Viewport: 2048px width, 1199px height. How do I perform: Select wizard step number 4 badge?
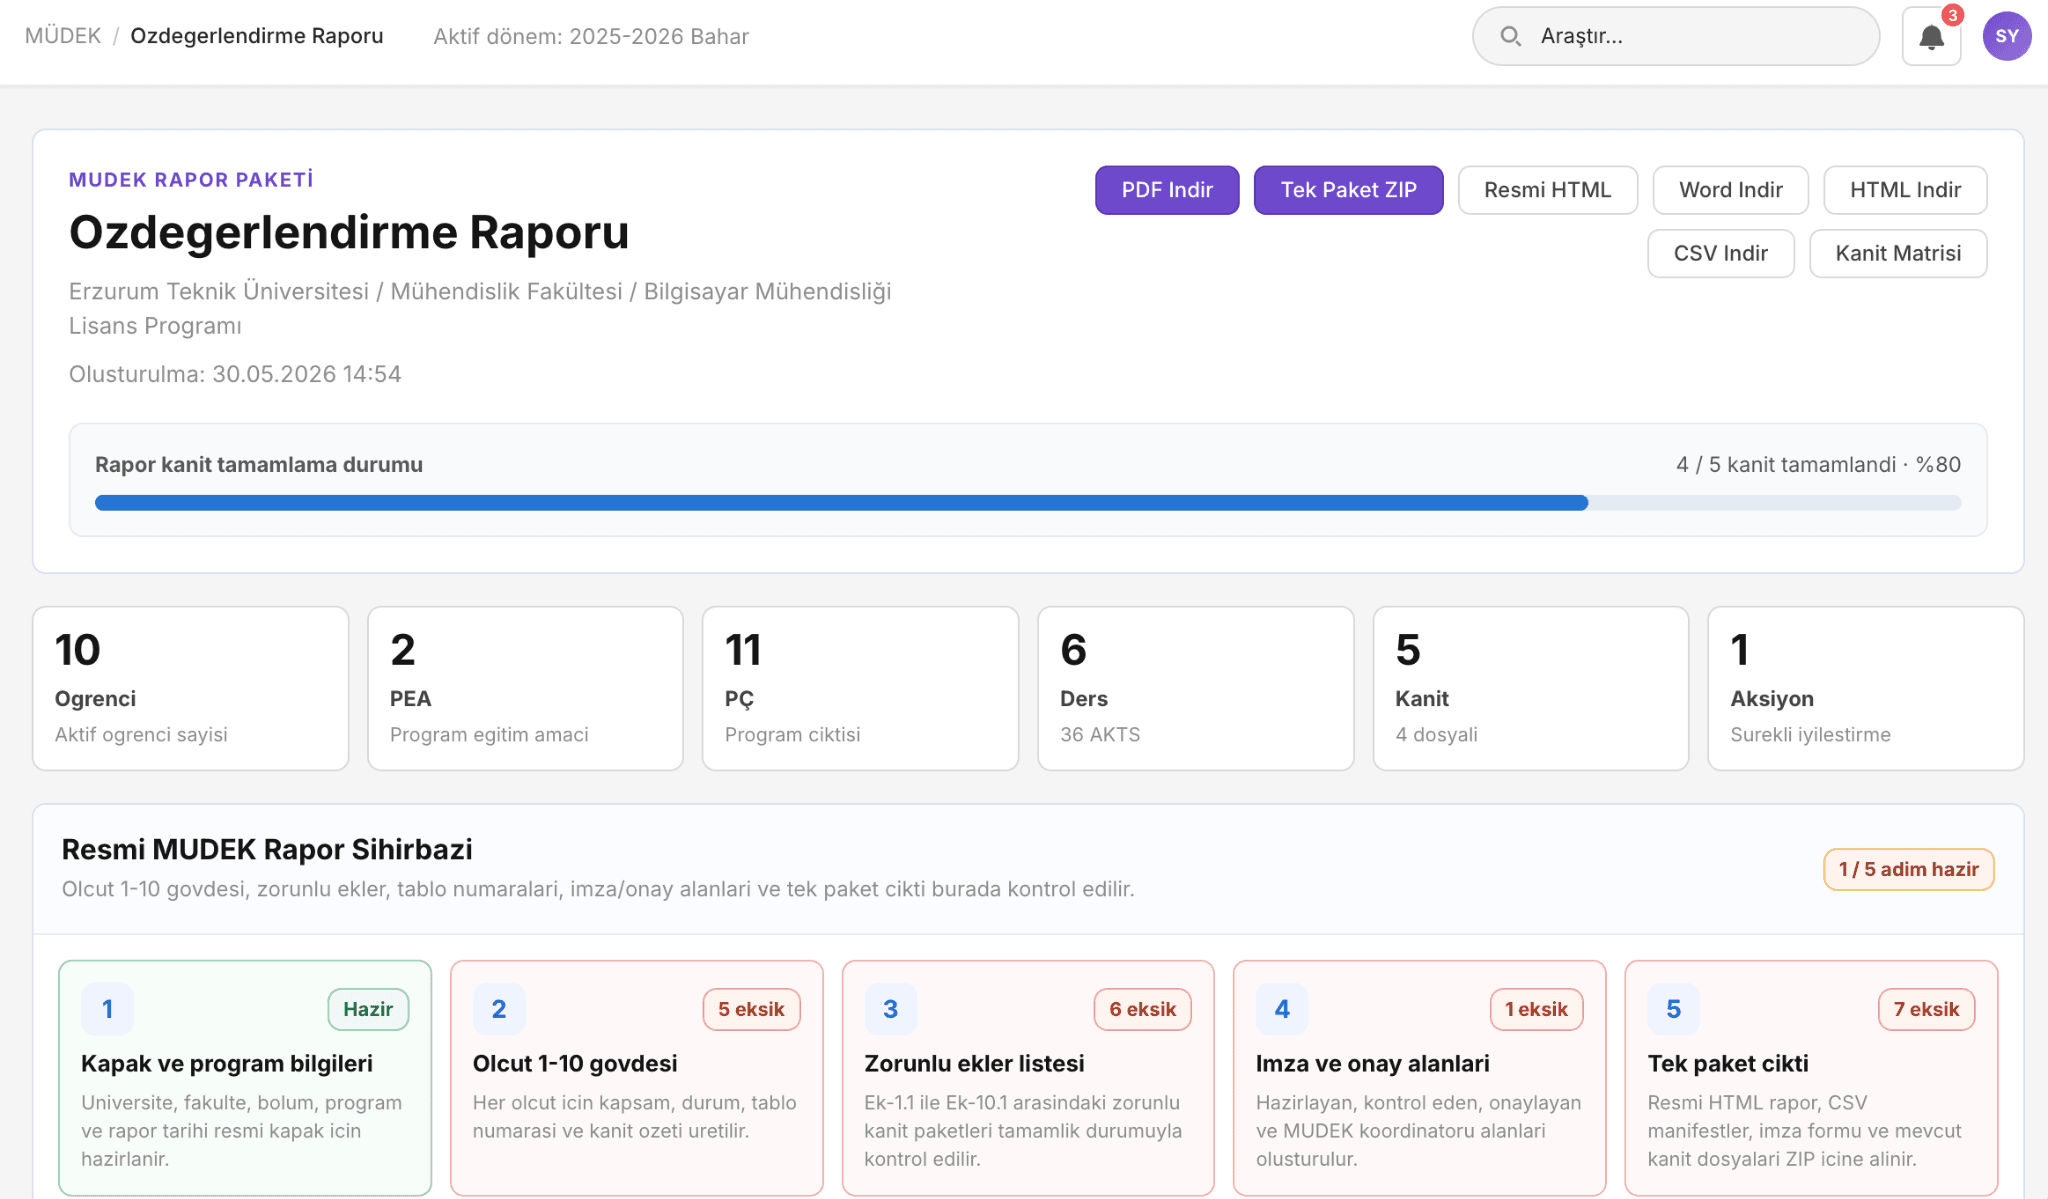pos(1282,1009)
